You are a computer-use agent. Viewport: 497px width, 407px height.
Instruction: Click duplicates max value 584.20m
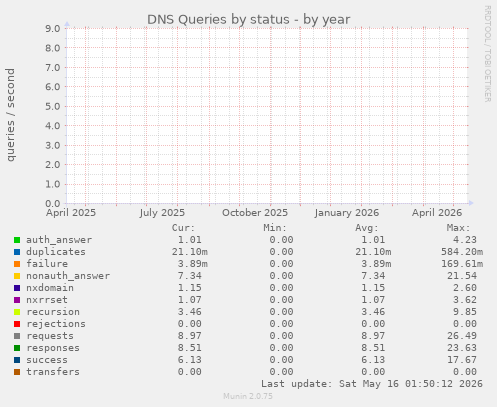pyautogui.click(x=462, y=252)
